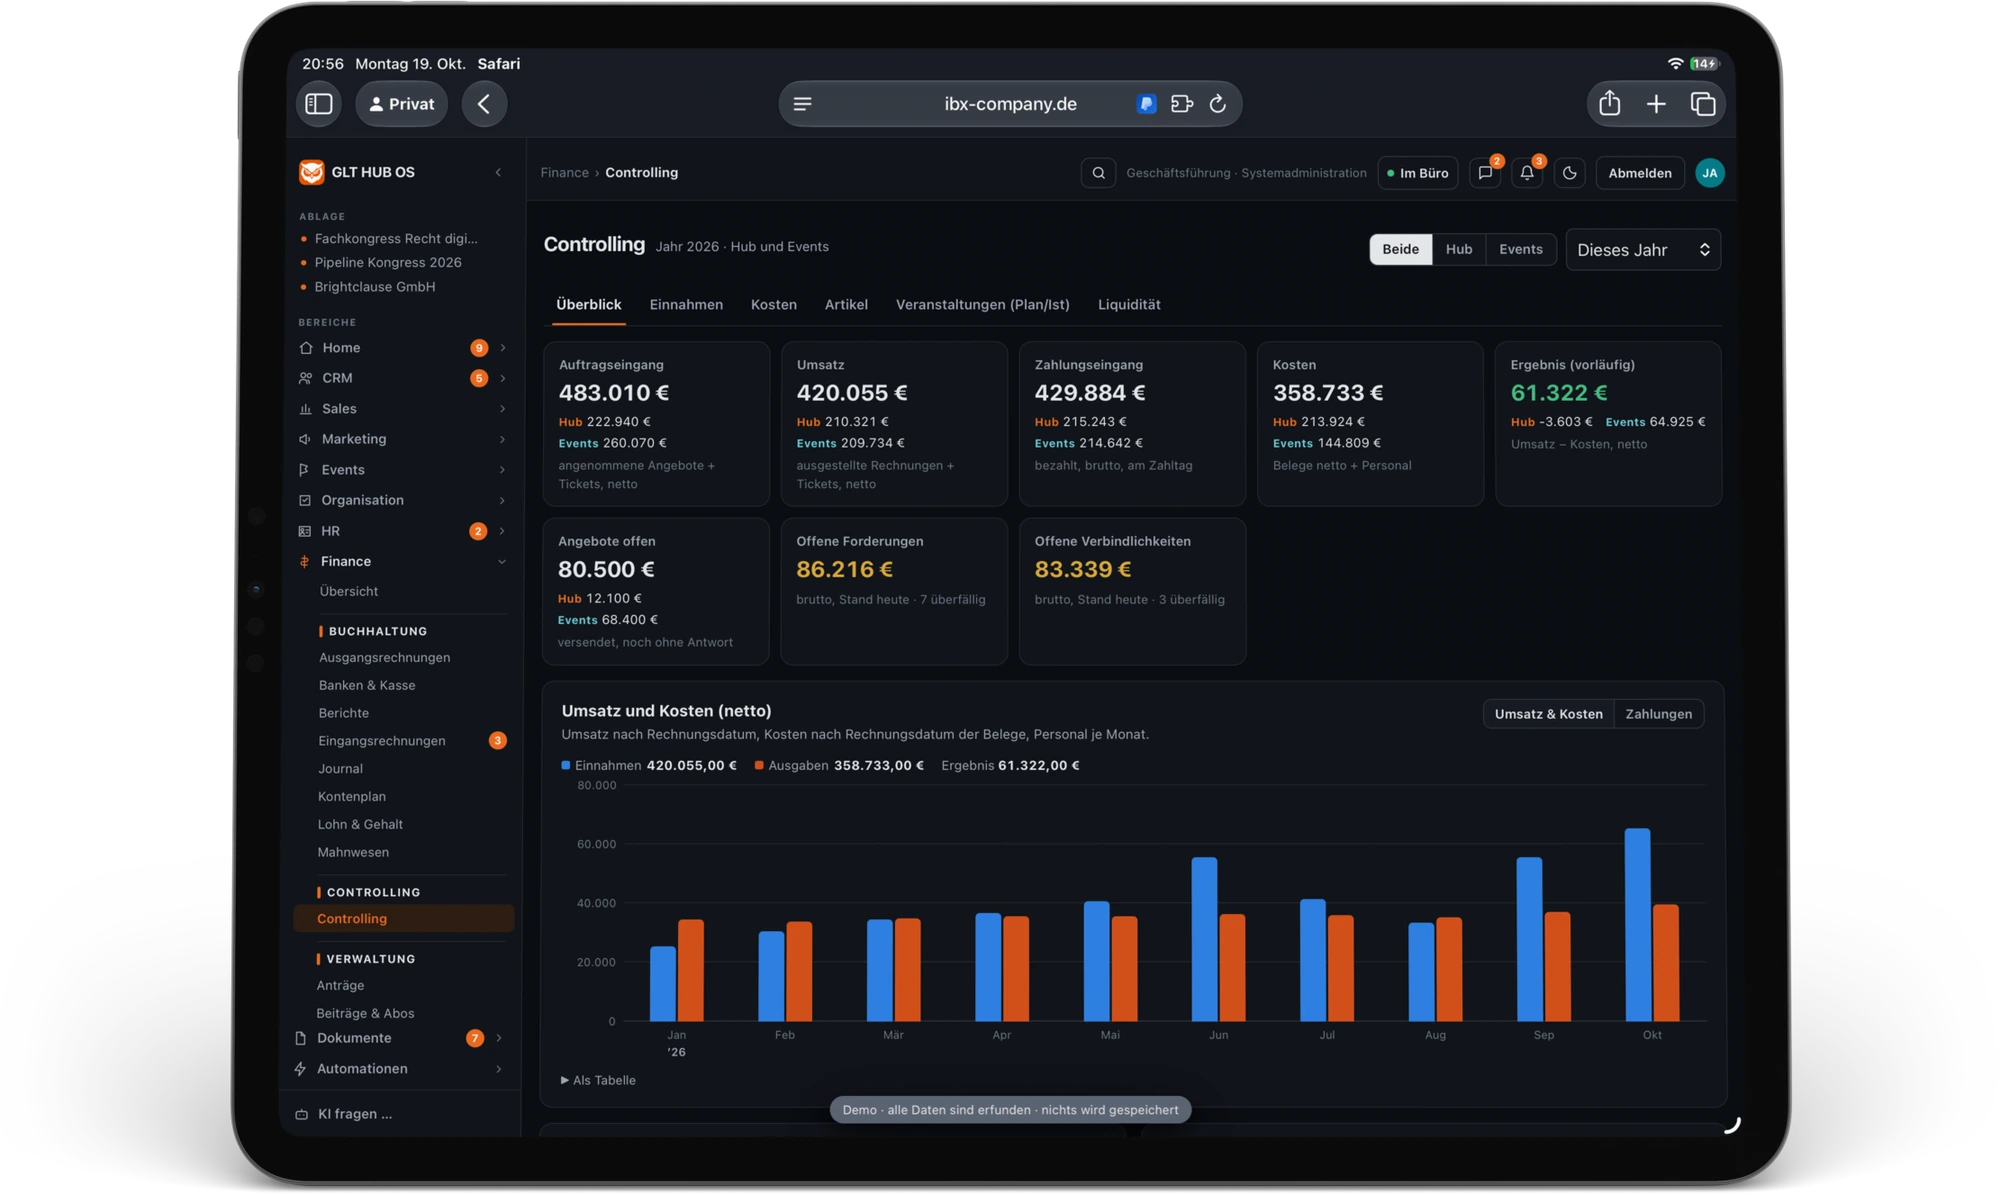The image size is (2000, 1195).
Task: Click the Abmelden button
Action: (x=1639, y=173)
